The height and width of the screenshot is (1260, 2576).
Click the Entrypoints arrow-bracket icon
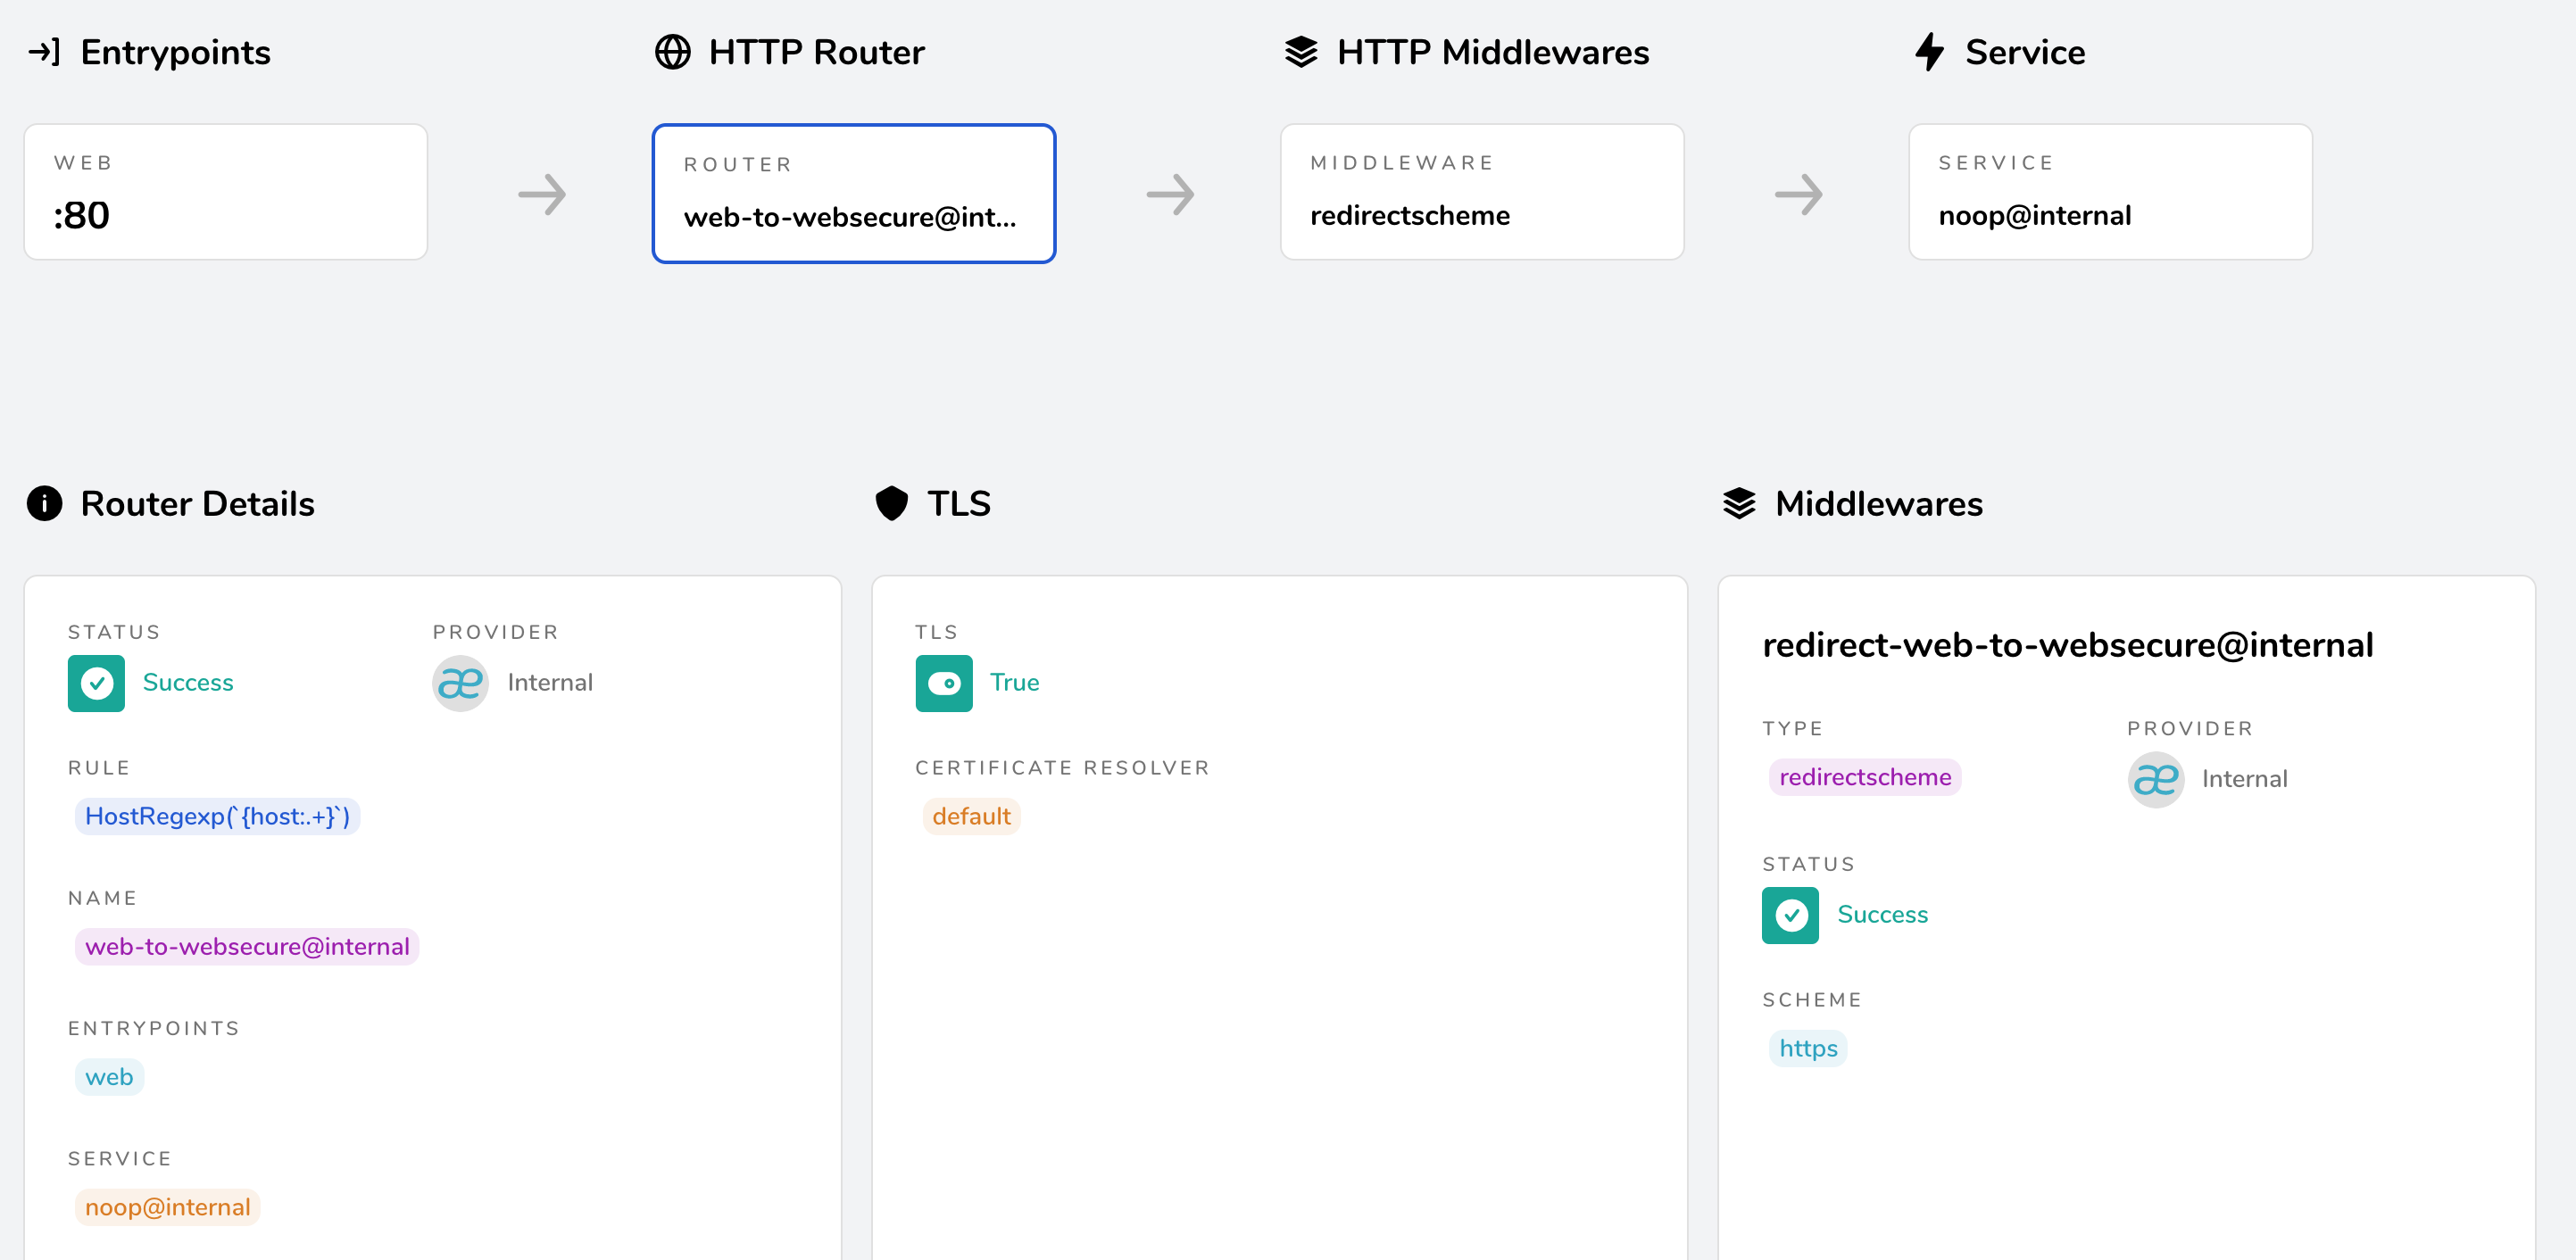[44, 52]
